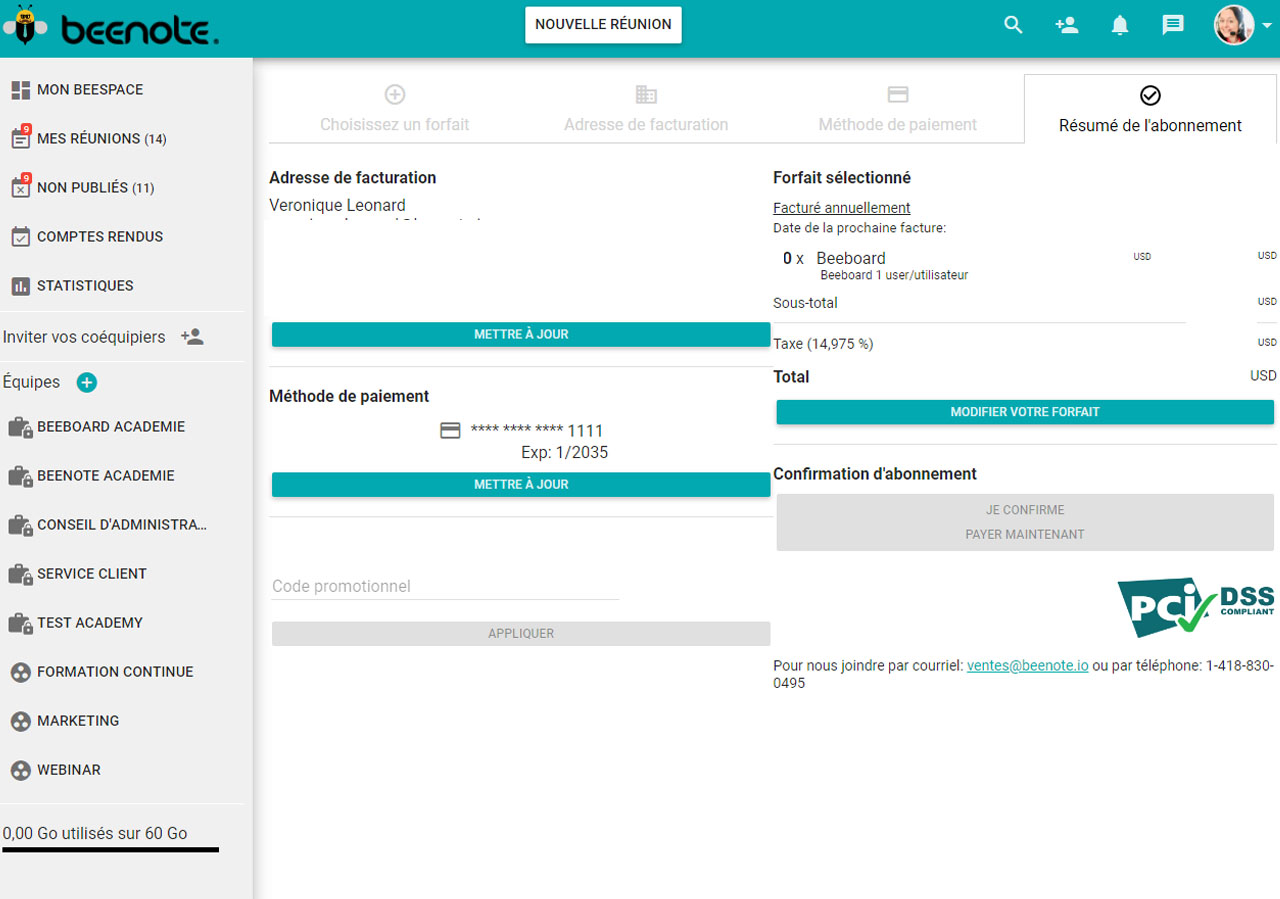Click JE CONFIRME PAYER MAINTENANT button

pyautogui.click(x=1025, y=522)
